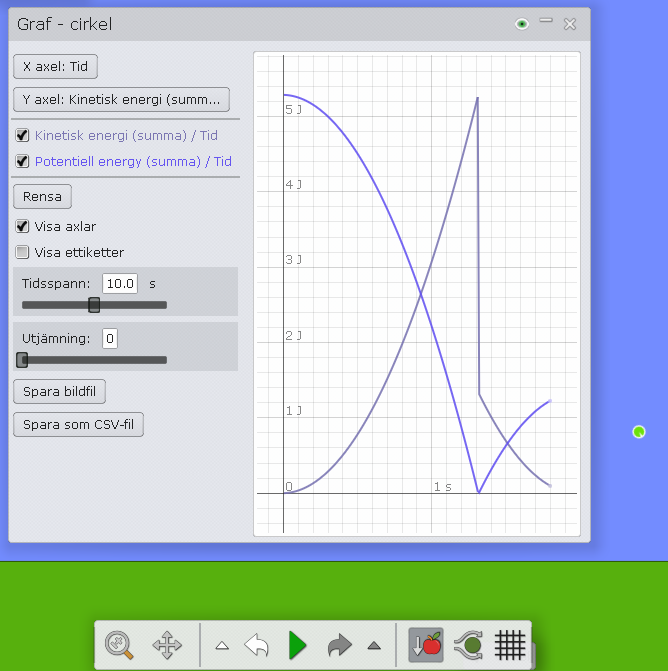
Task: Toggle the grid icon
Action: [x=510, y=645]
